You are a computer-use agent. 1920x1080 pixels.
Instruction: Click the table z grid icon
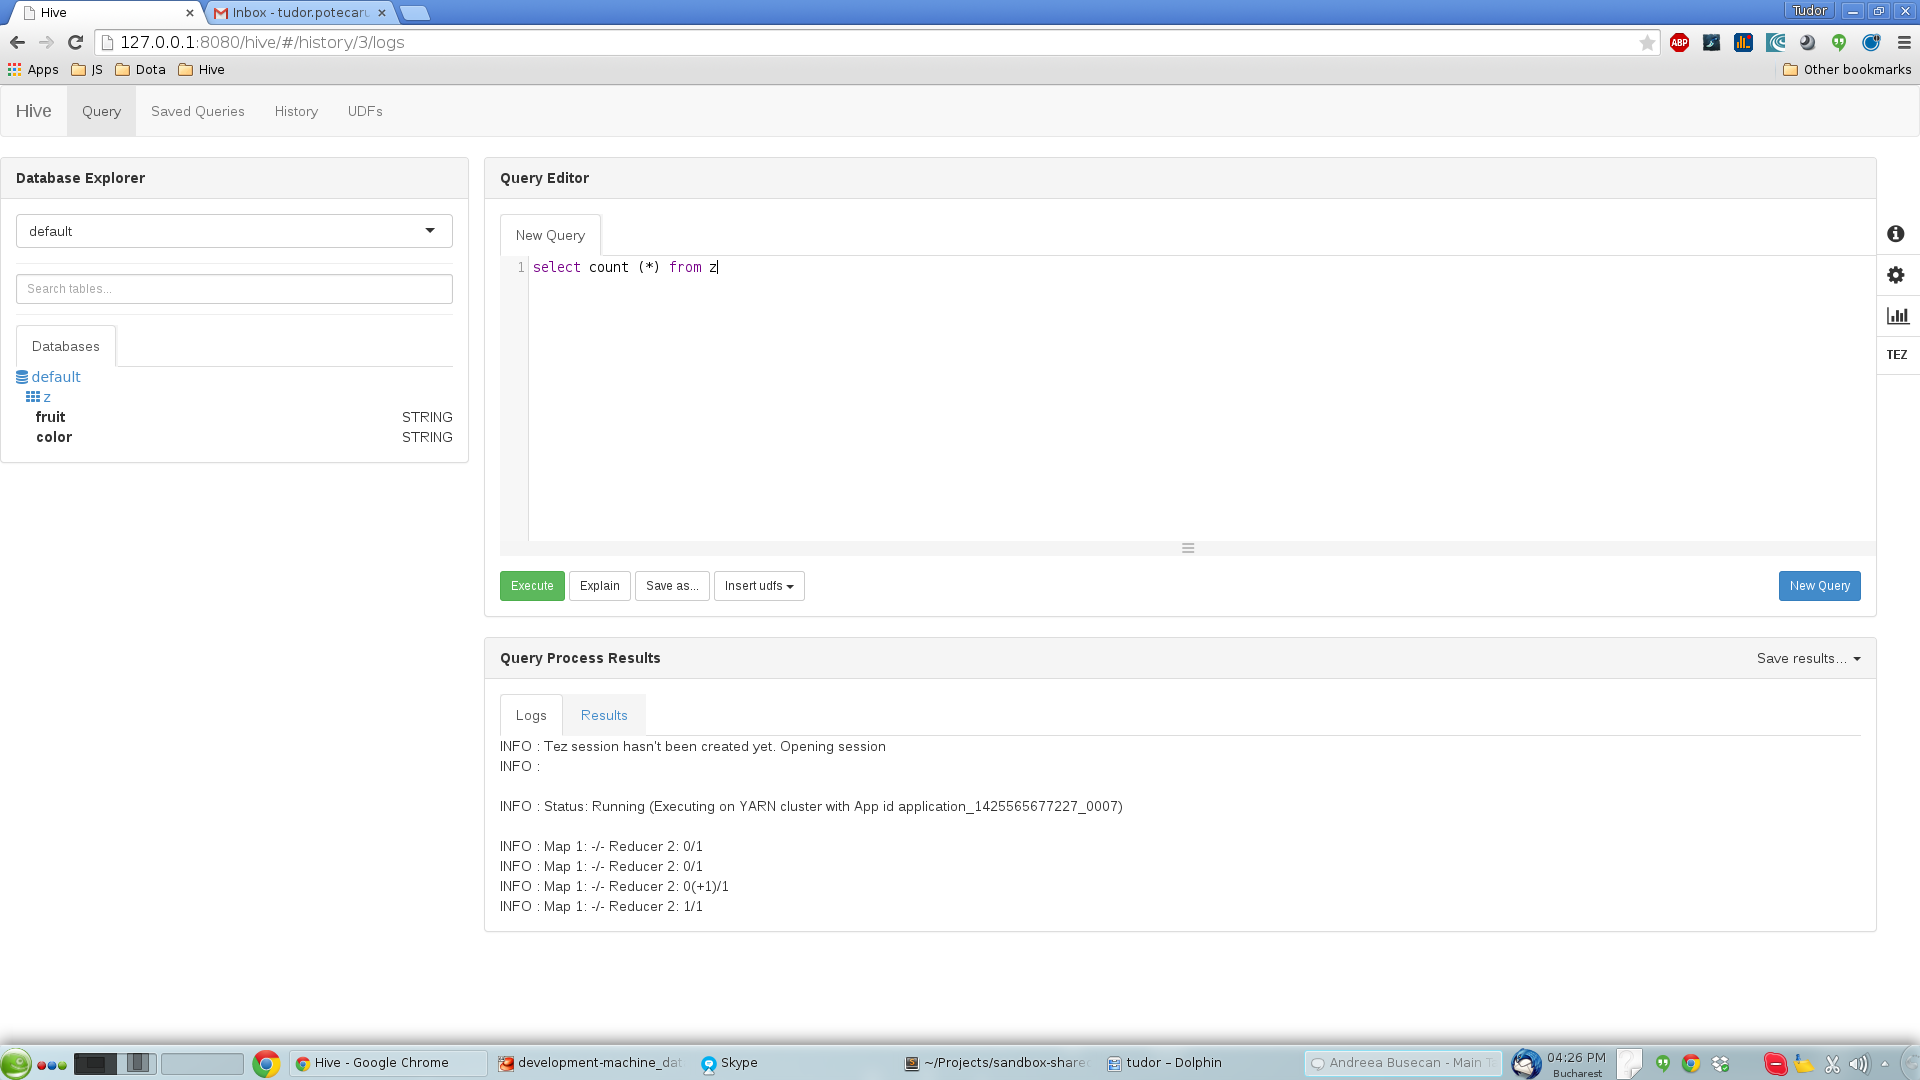coord(33,397)
